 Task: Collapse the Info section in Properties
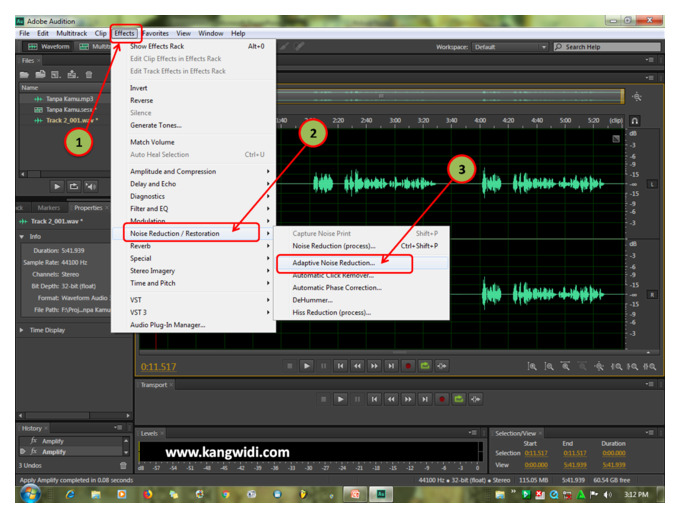pyautogui.click(x=22, y=237)
